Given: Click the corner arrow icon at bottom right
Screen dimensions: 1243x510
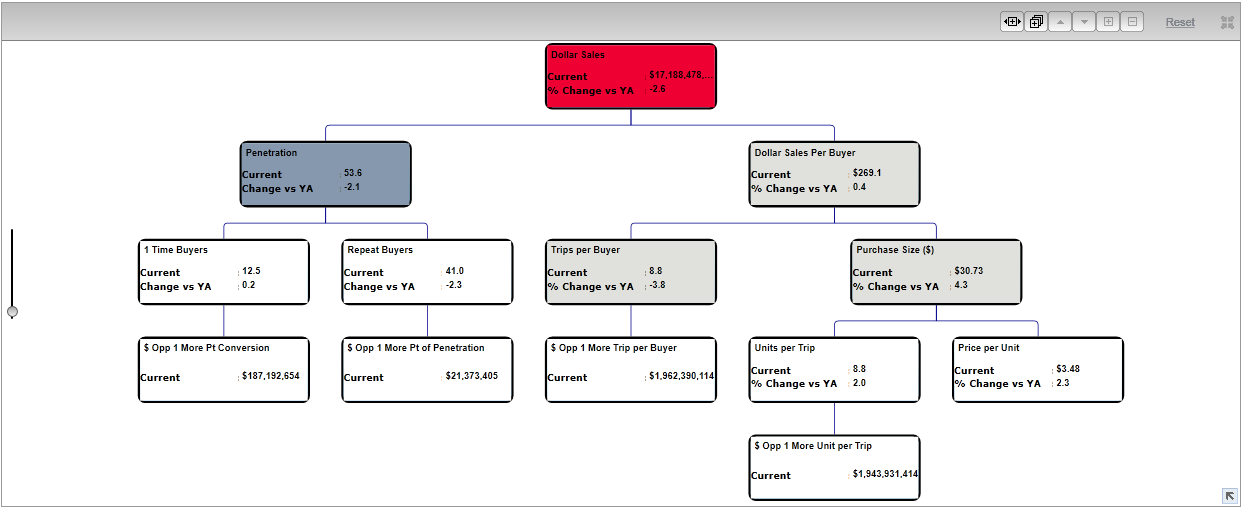Looking at the screenshot, I should 1229,495.
